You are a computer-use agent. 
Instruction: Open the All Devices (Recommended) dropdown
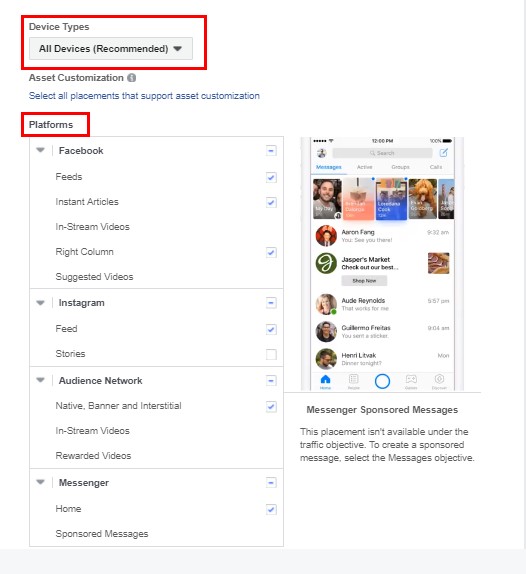(x=111, y=48)
